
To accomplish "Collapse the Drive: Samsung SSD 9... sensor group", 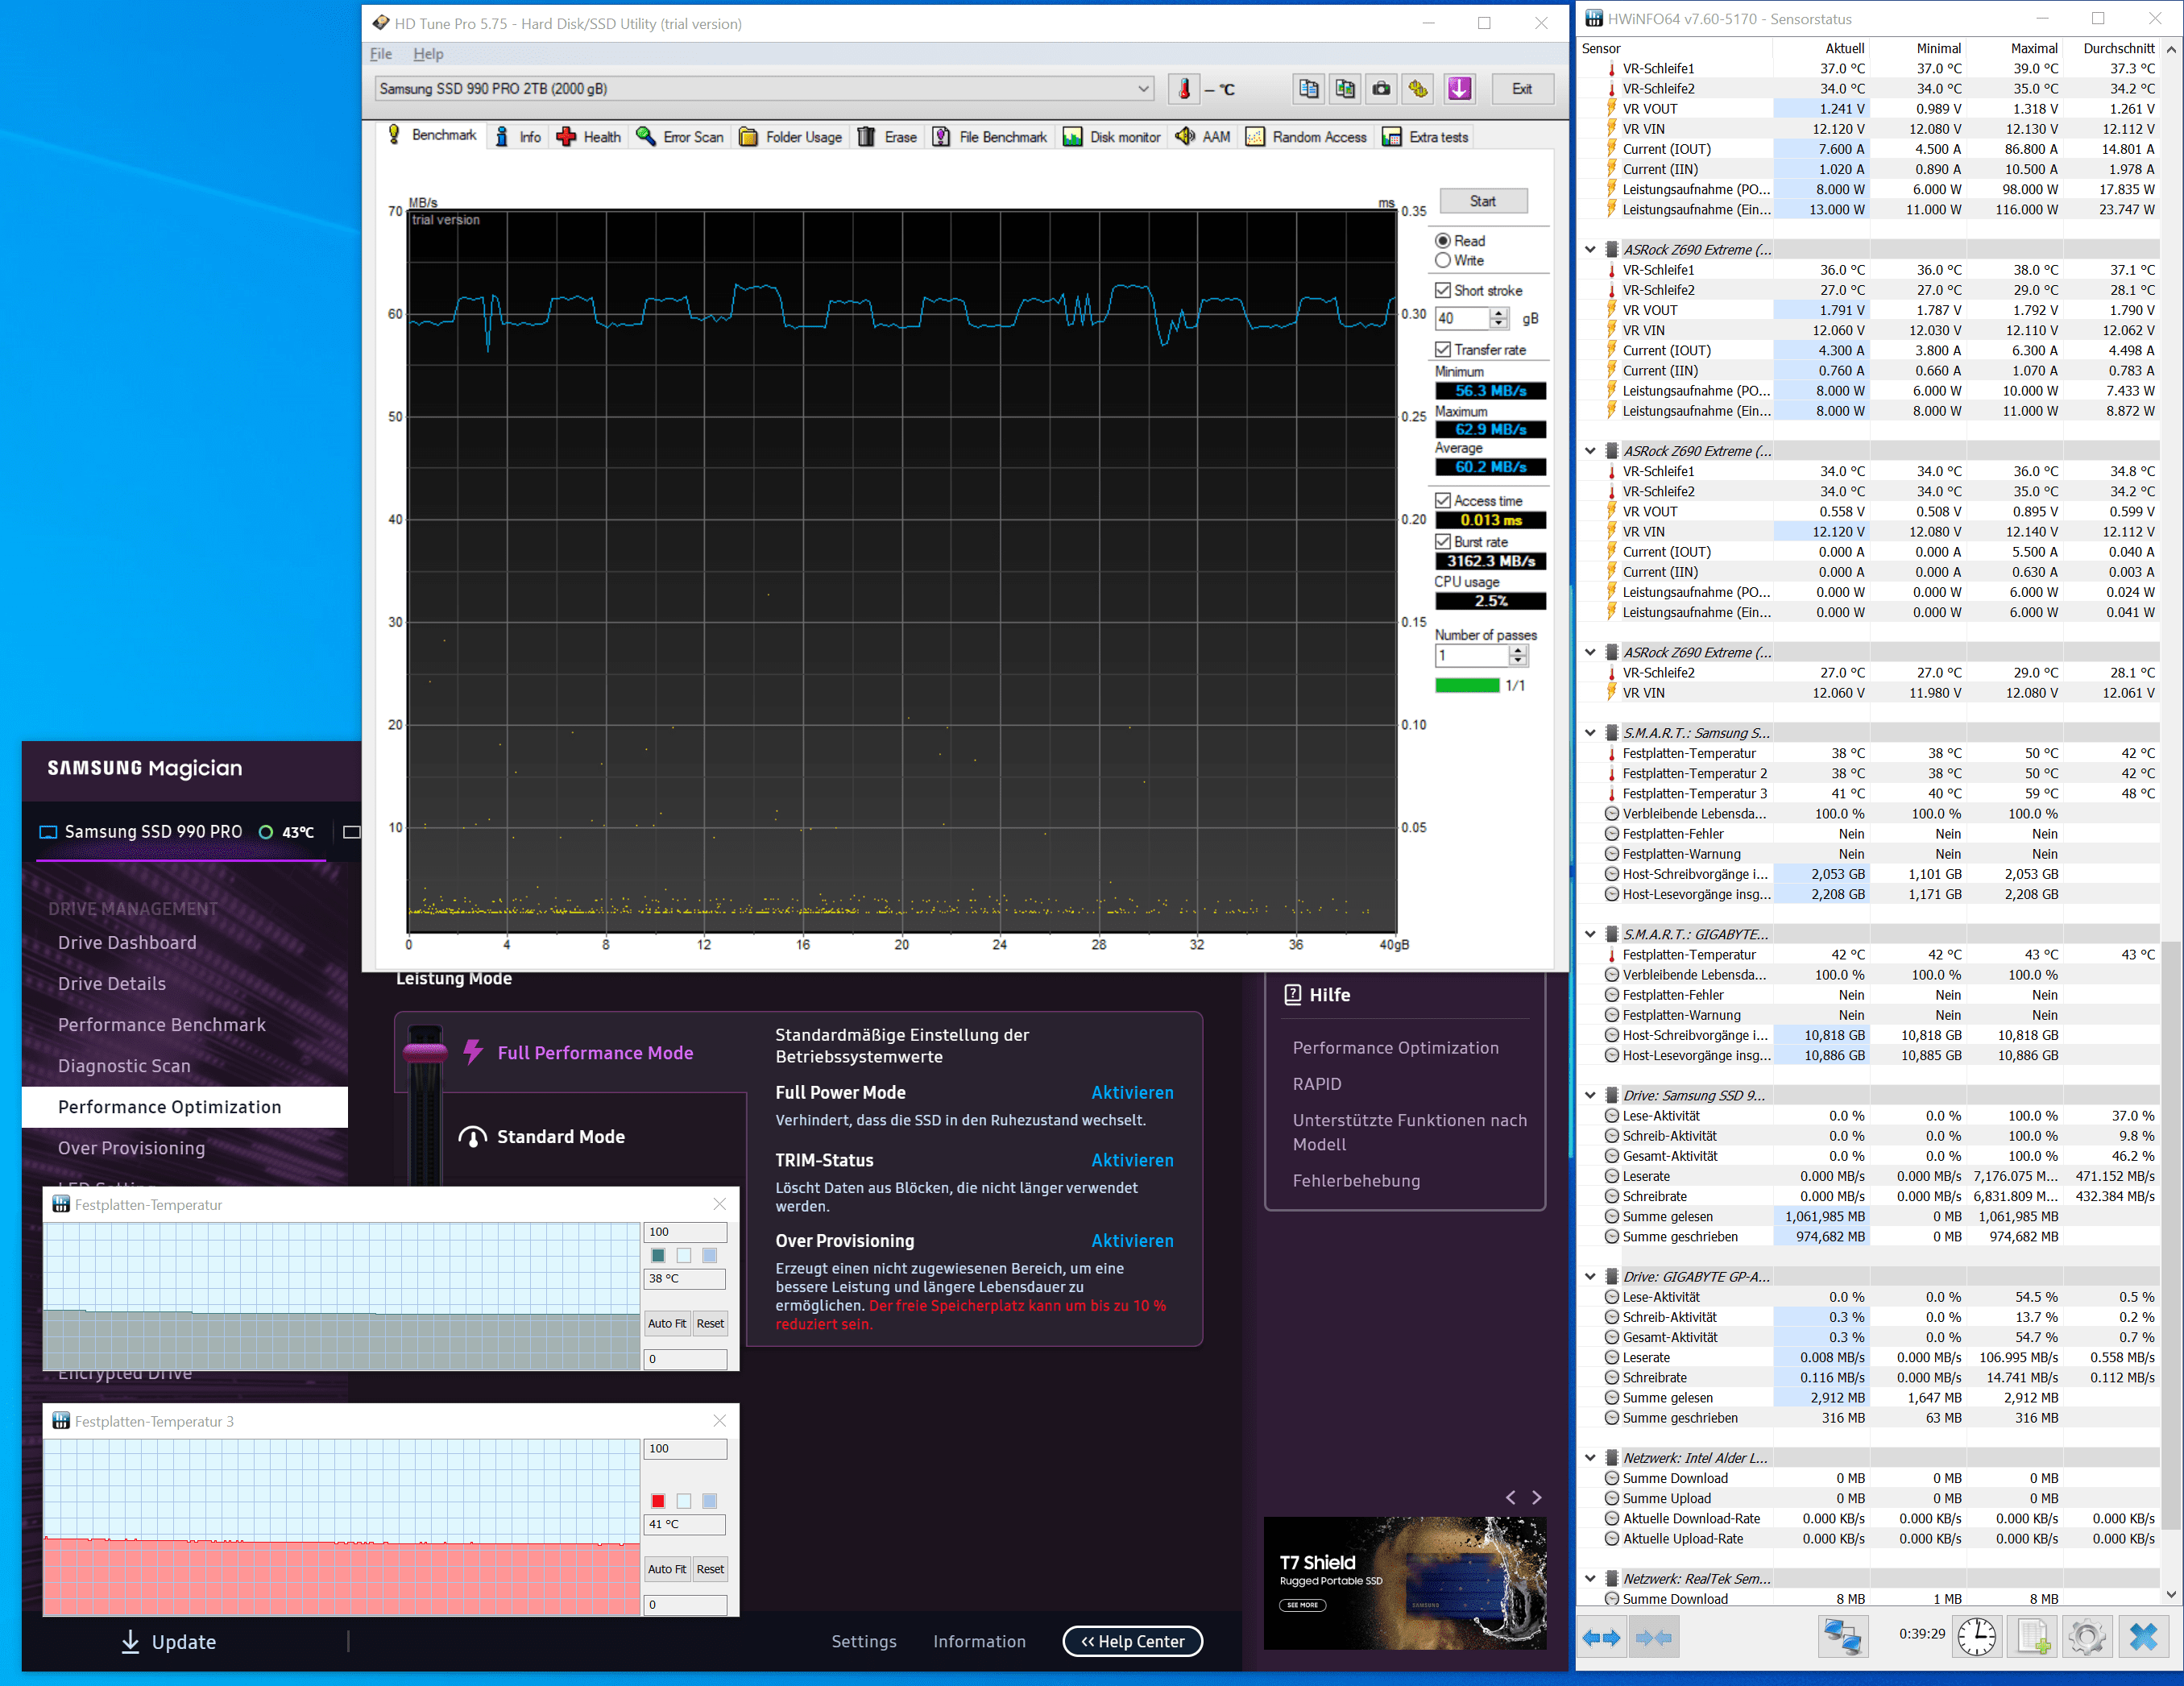I will (x=1590, y=1095).
